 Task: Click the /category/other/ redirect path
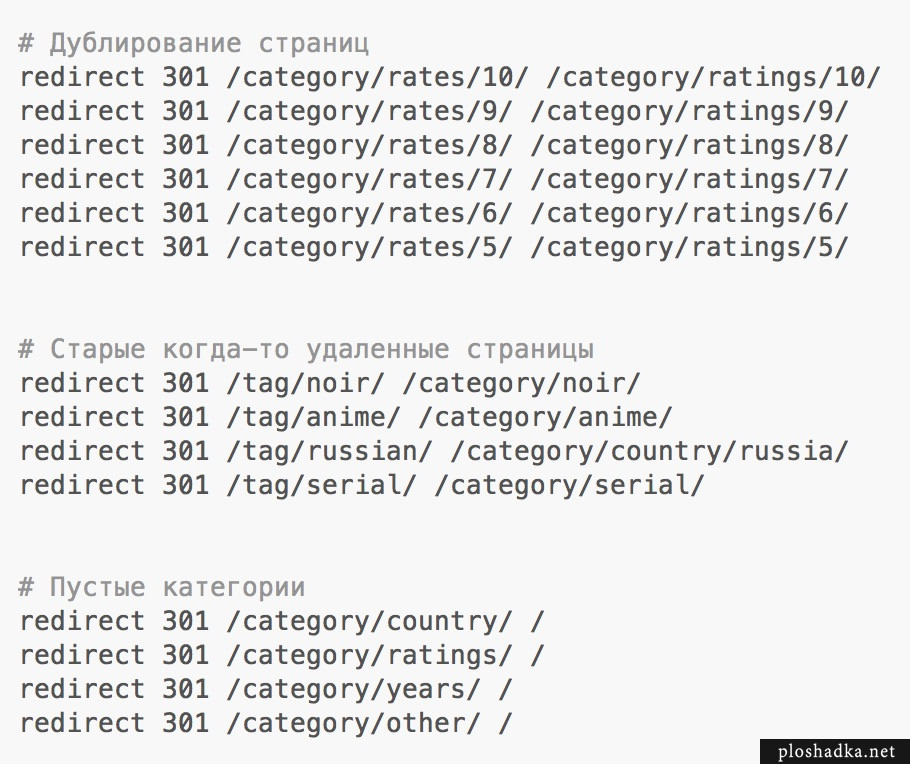point(353,724)
